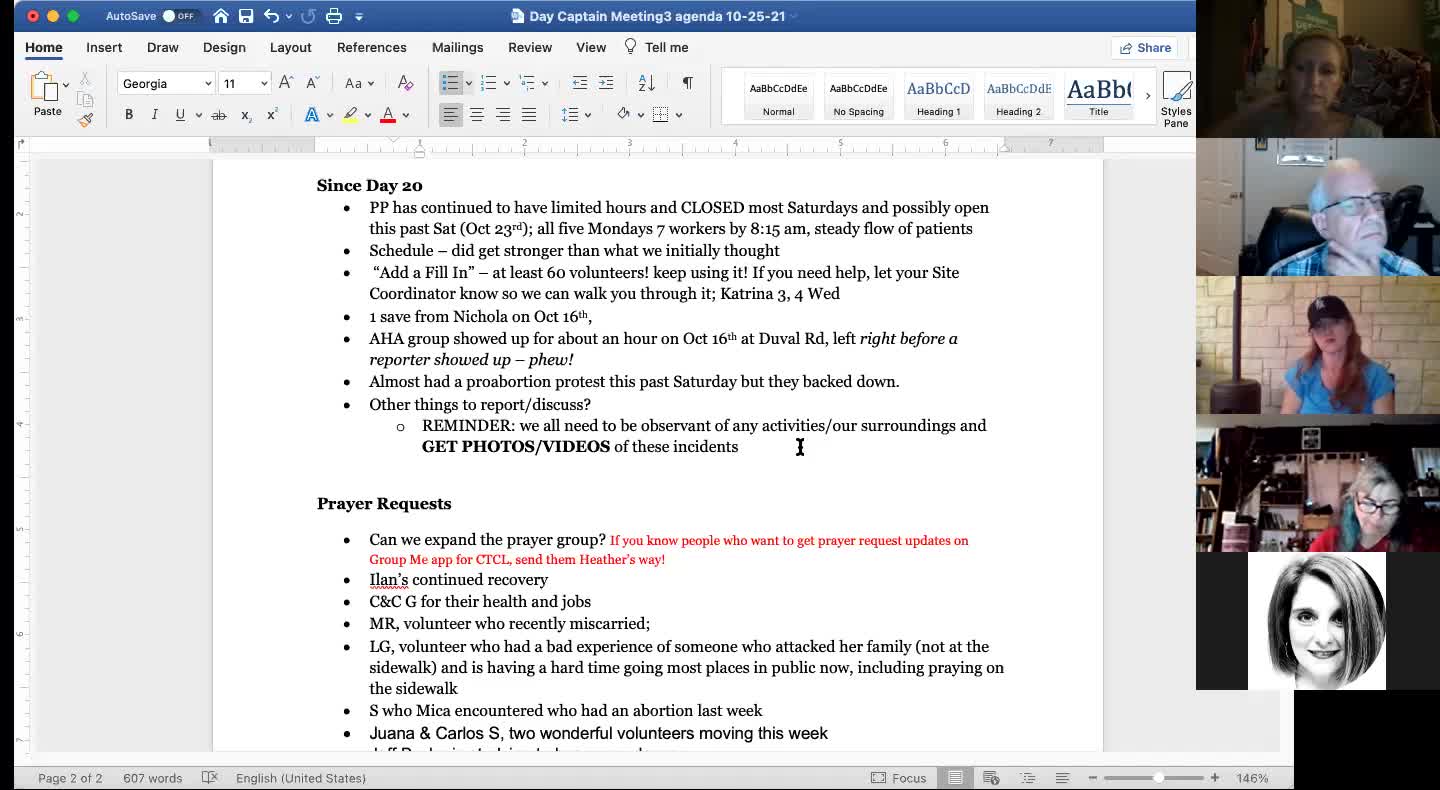Viewport: 1440px width, 790px height.
Task: Toggle strikethrough formatting
Action: click(219, 115)
